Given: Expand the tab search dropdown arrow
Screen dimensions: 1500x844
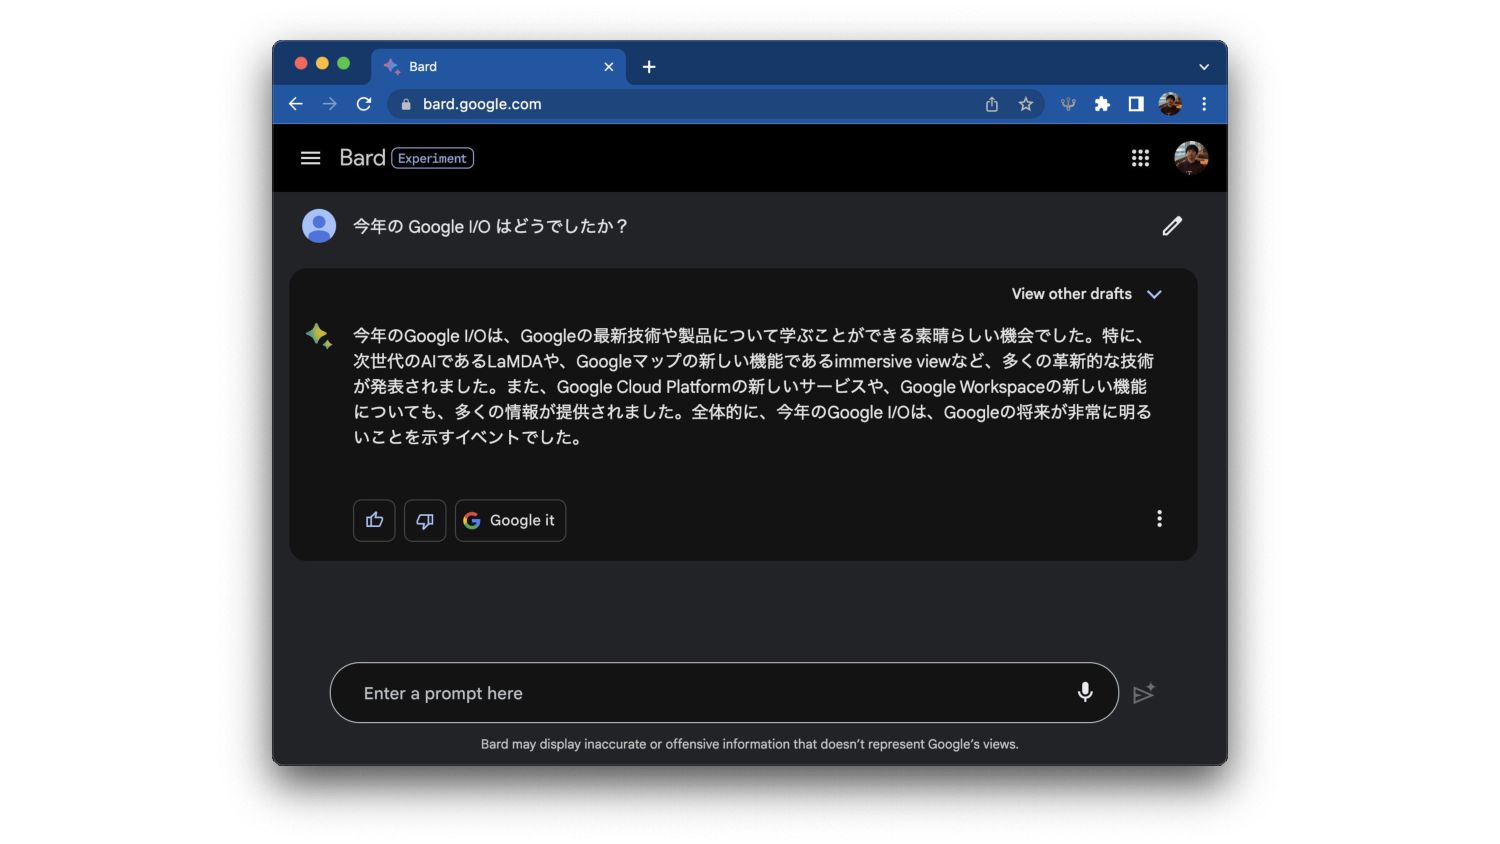Looking at the screenshot, I should (x=1204, y=67).
